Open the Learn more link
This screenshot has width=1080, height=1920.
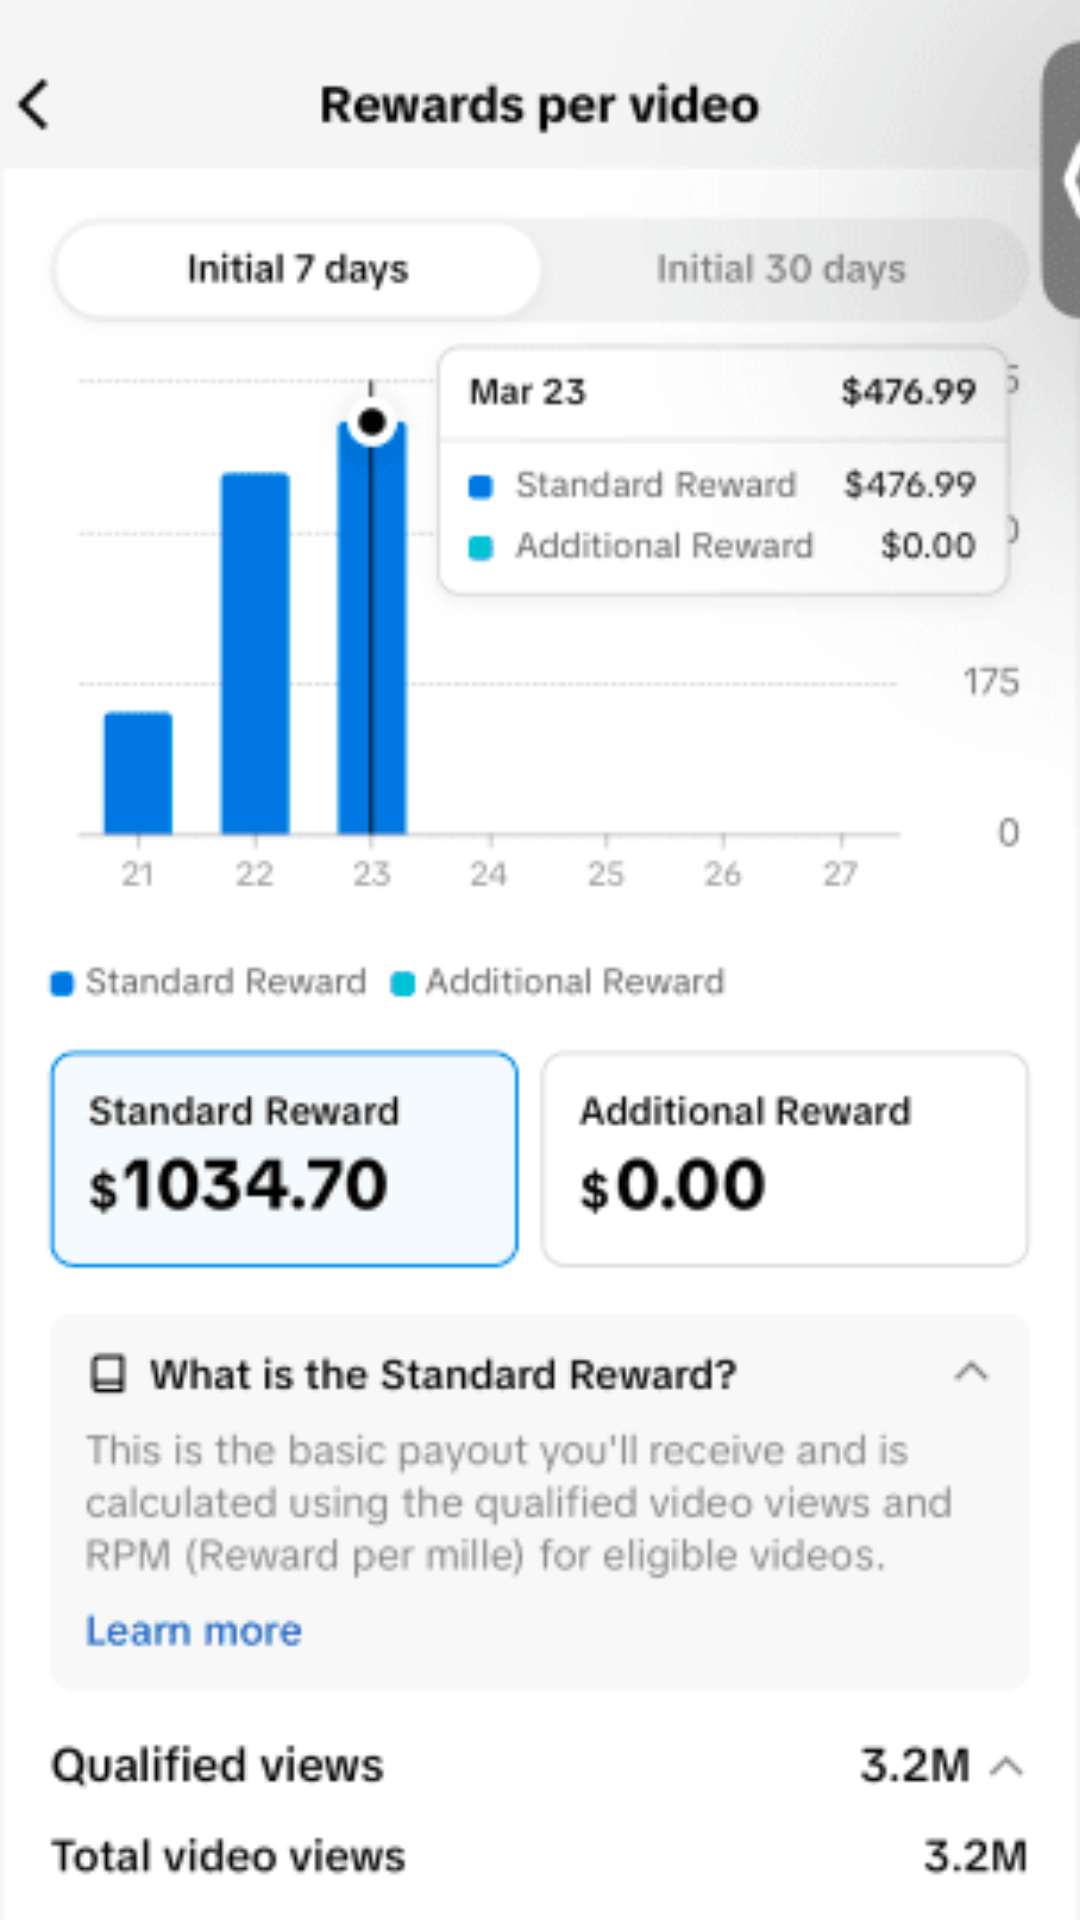(193, 1631)
